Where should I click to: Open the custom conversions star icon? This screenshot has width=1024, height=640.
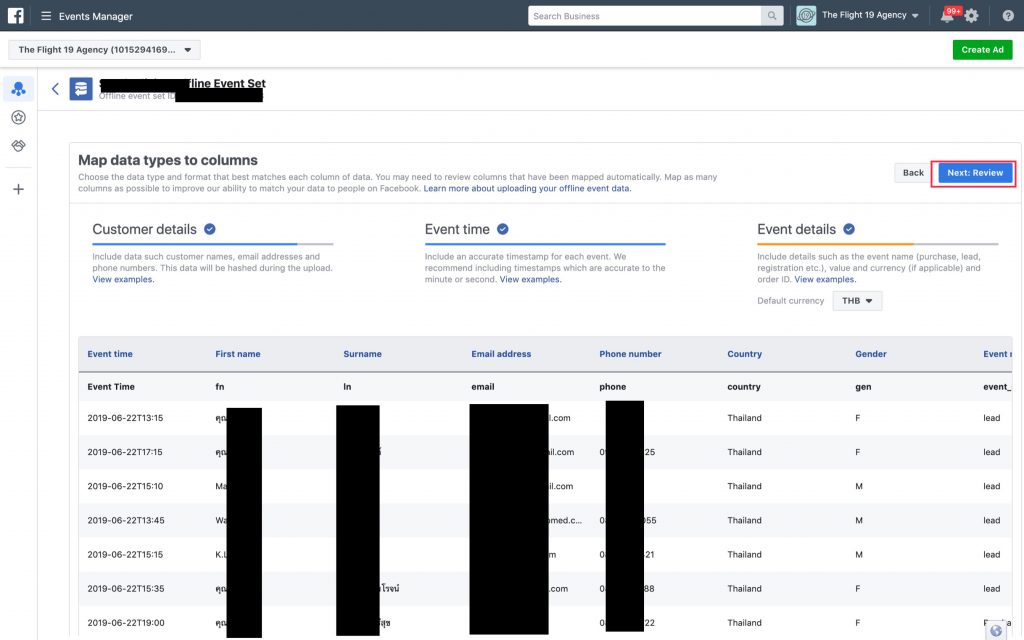tap(18, 117)
